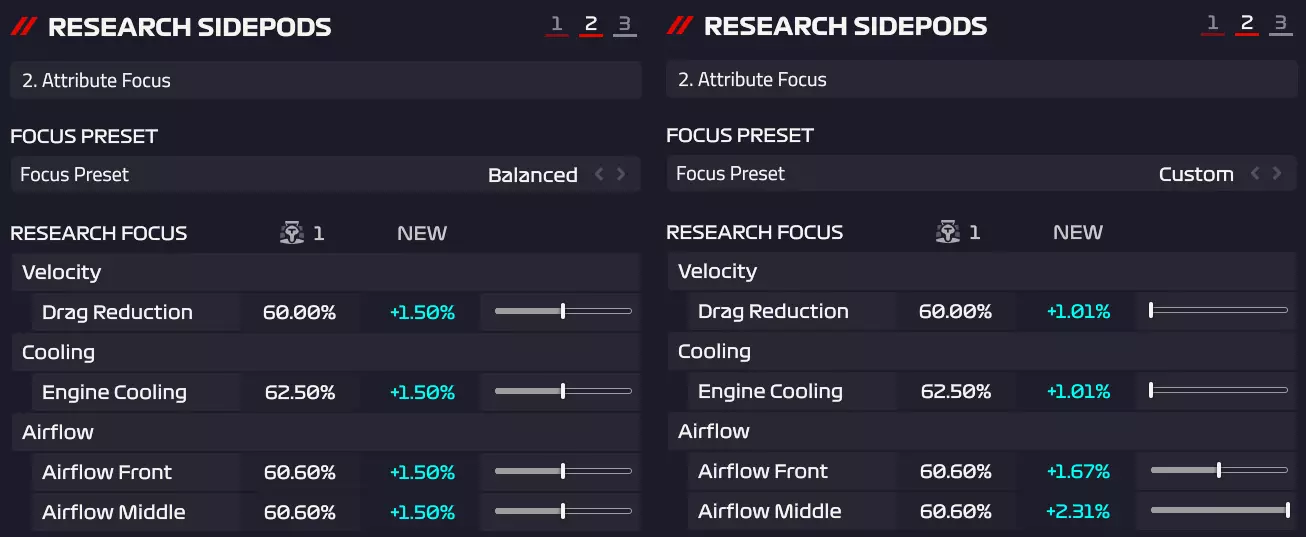1306x537 pixels.
Task: Select the Velocity category in Balanced panel
Action: (x=62, y=272)
